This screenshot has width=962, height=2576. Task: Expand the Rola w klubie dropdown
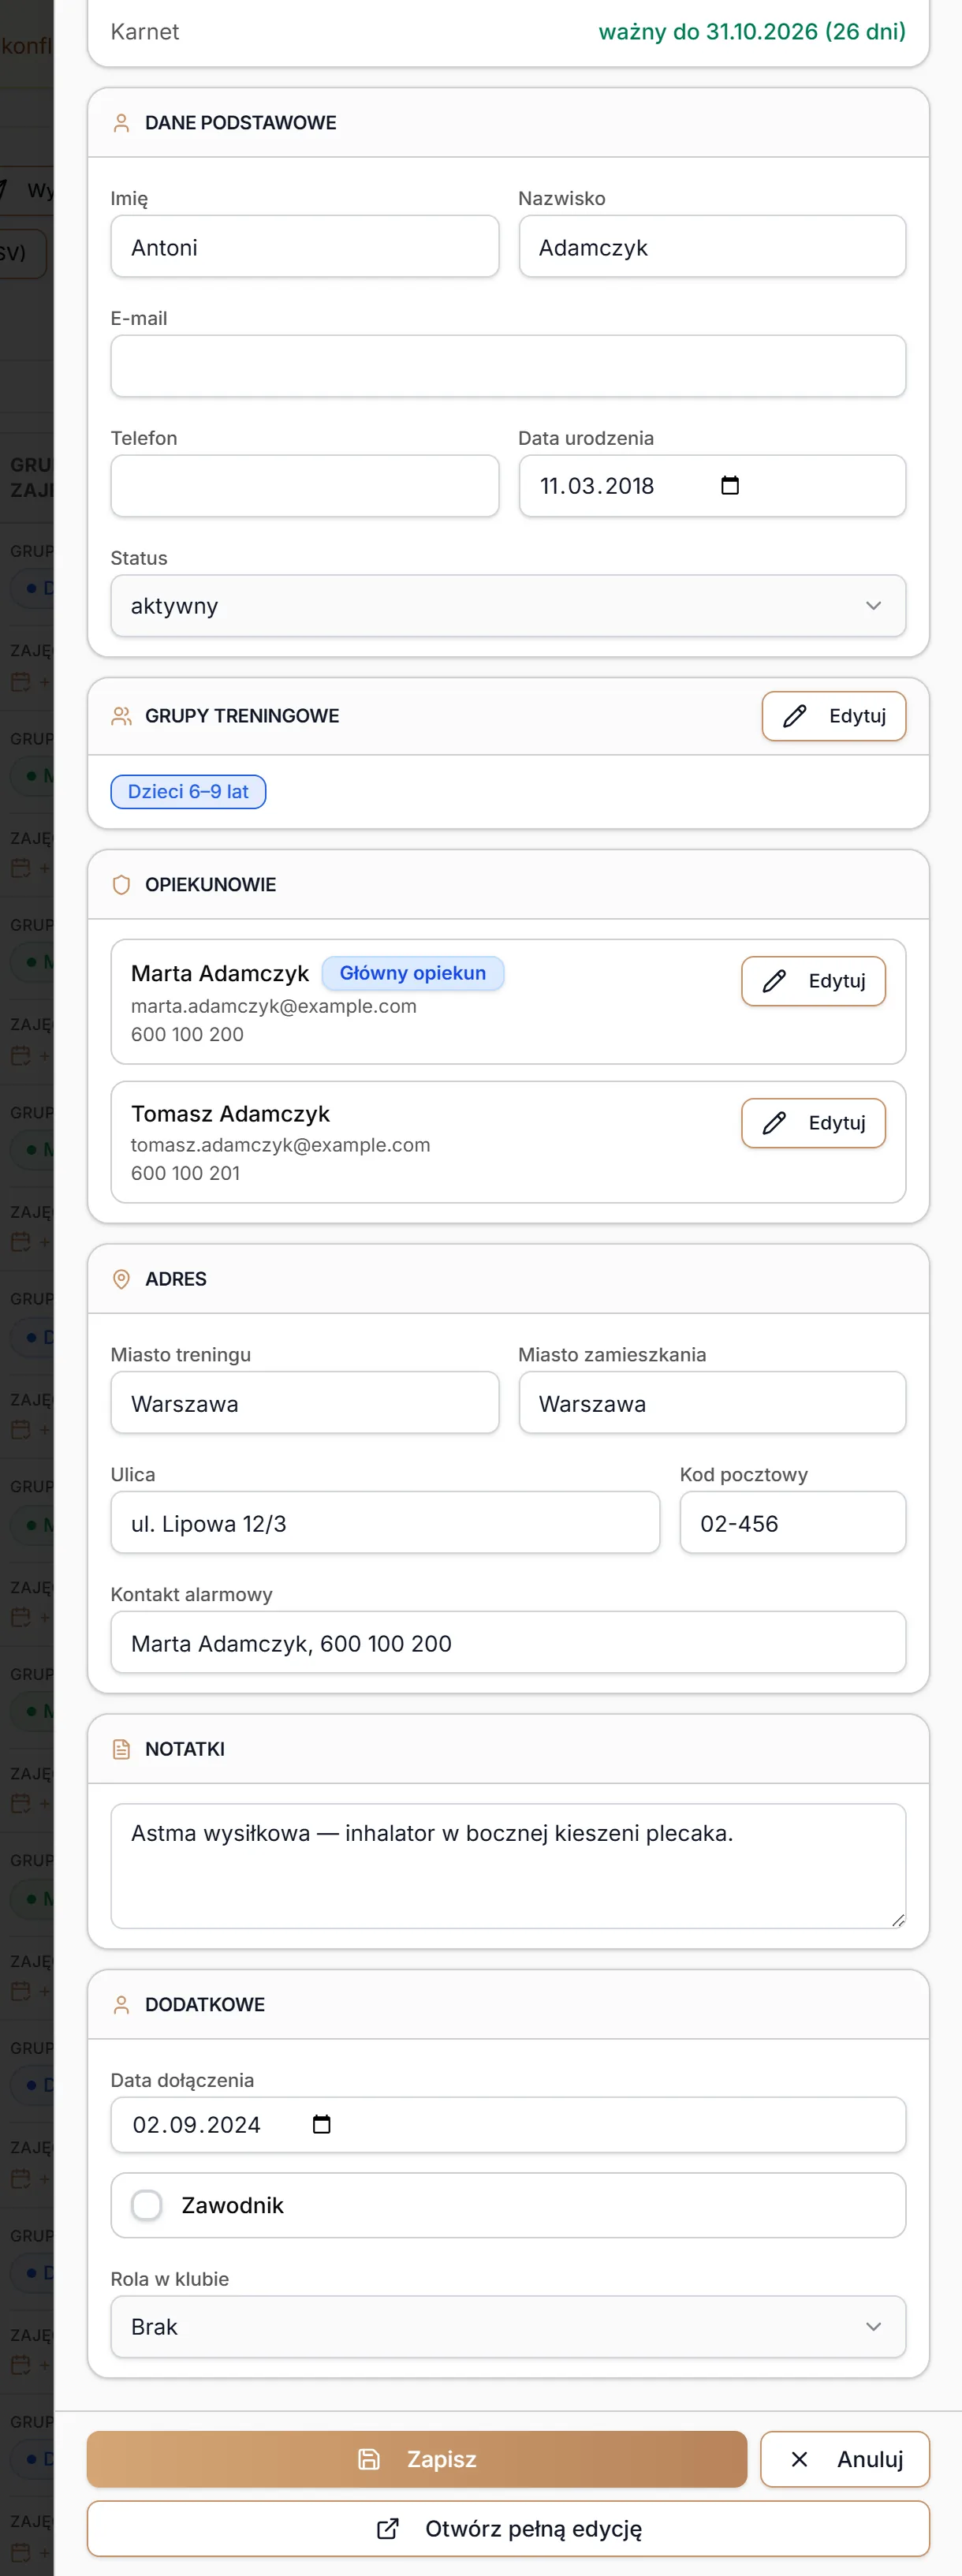(x=508, y=2327)
